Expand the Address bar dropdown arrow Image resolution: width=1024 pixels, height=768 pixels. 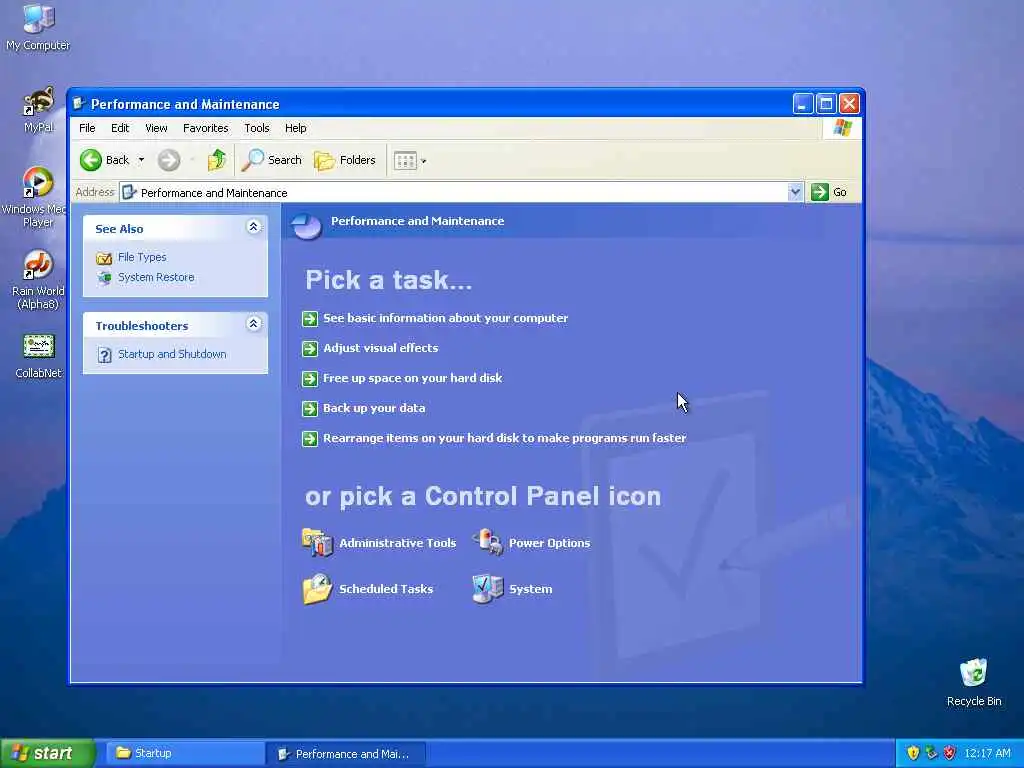795,192
